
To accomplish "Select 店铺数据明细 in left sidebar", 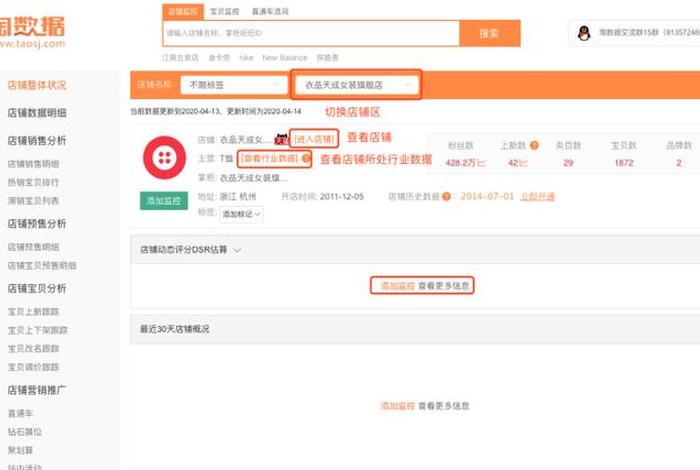I will click(37, 113).
